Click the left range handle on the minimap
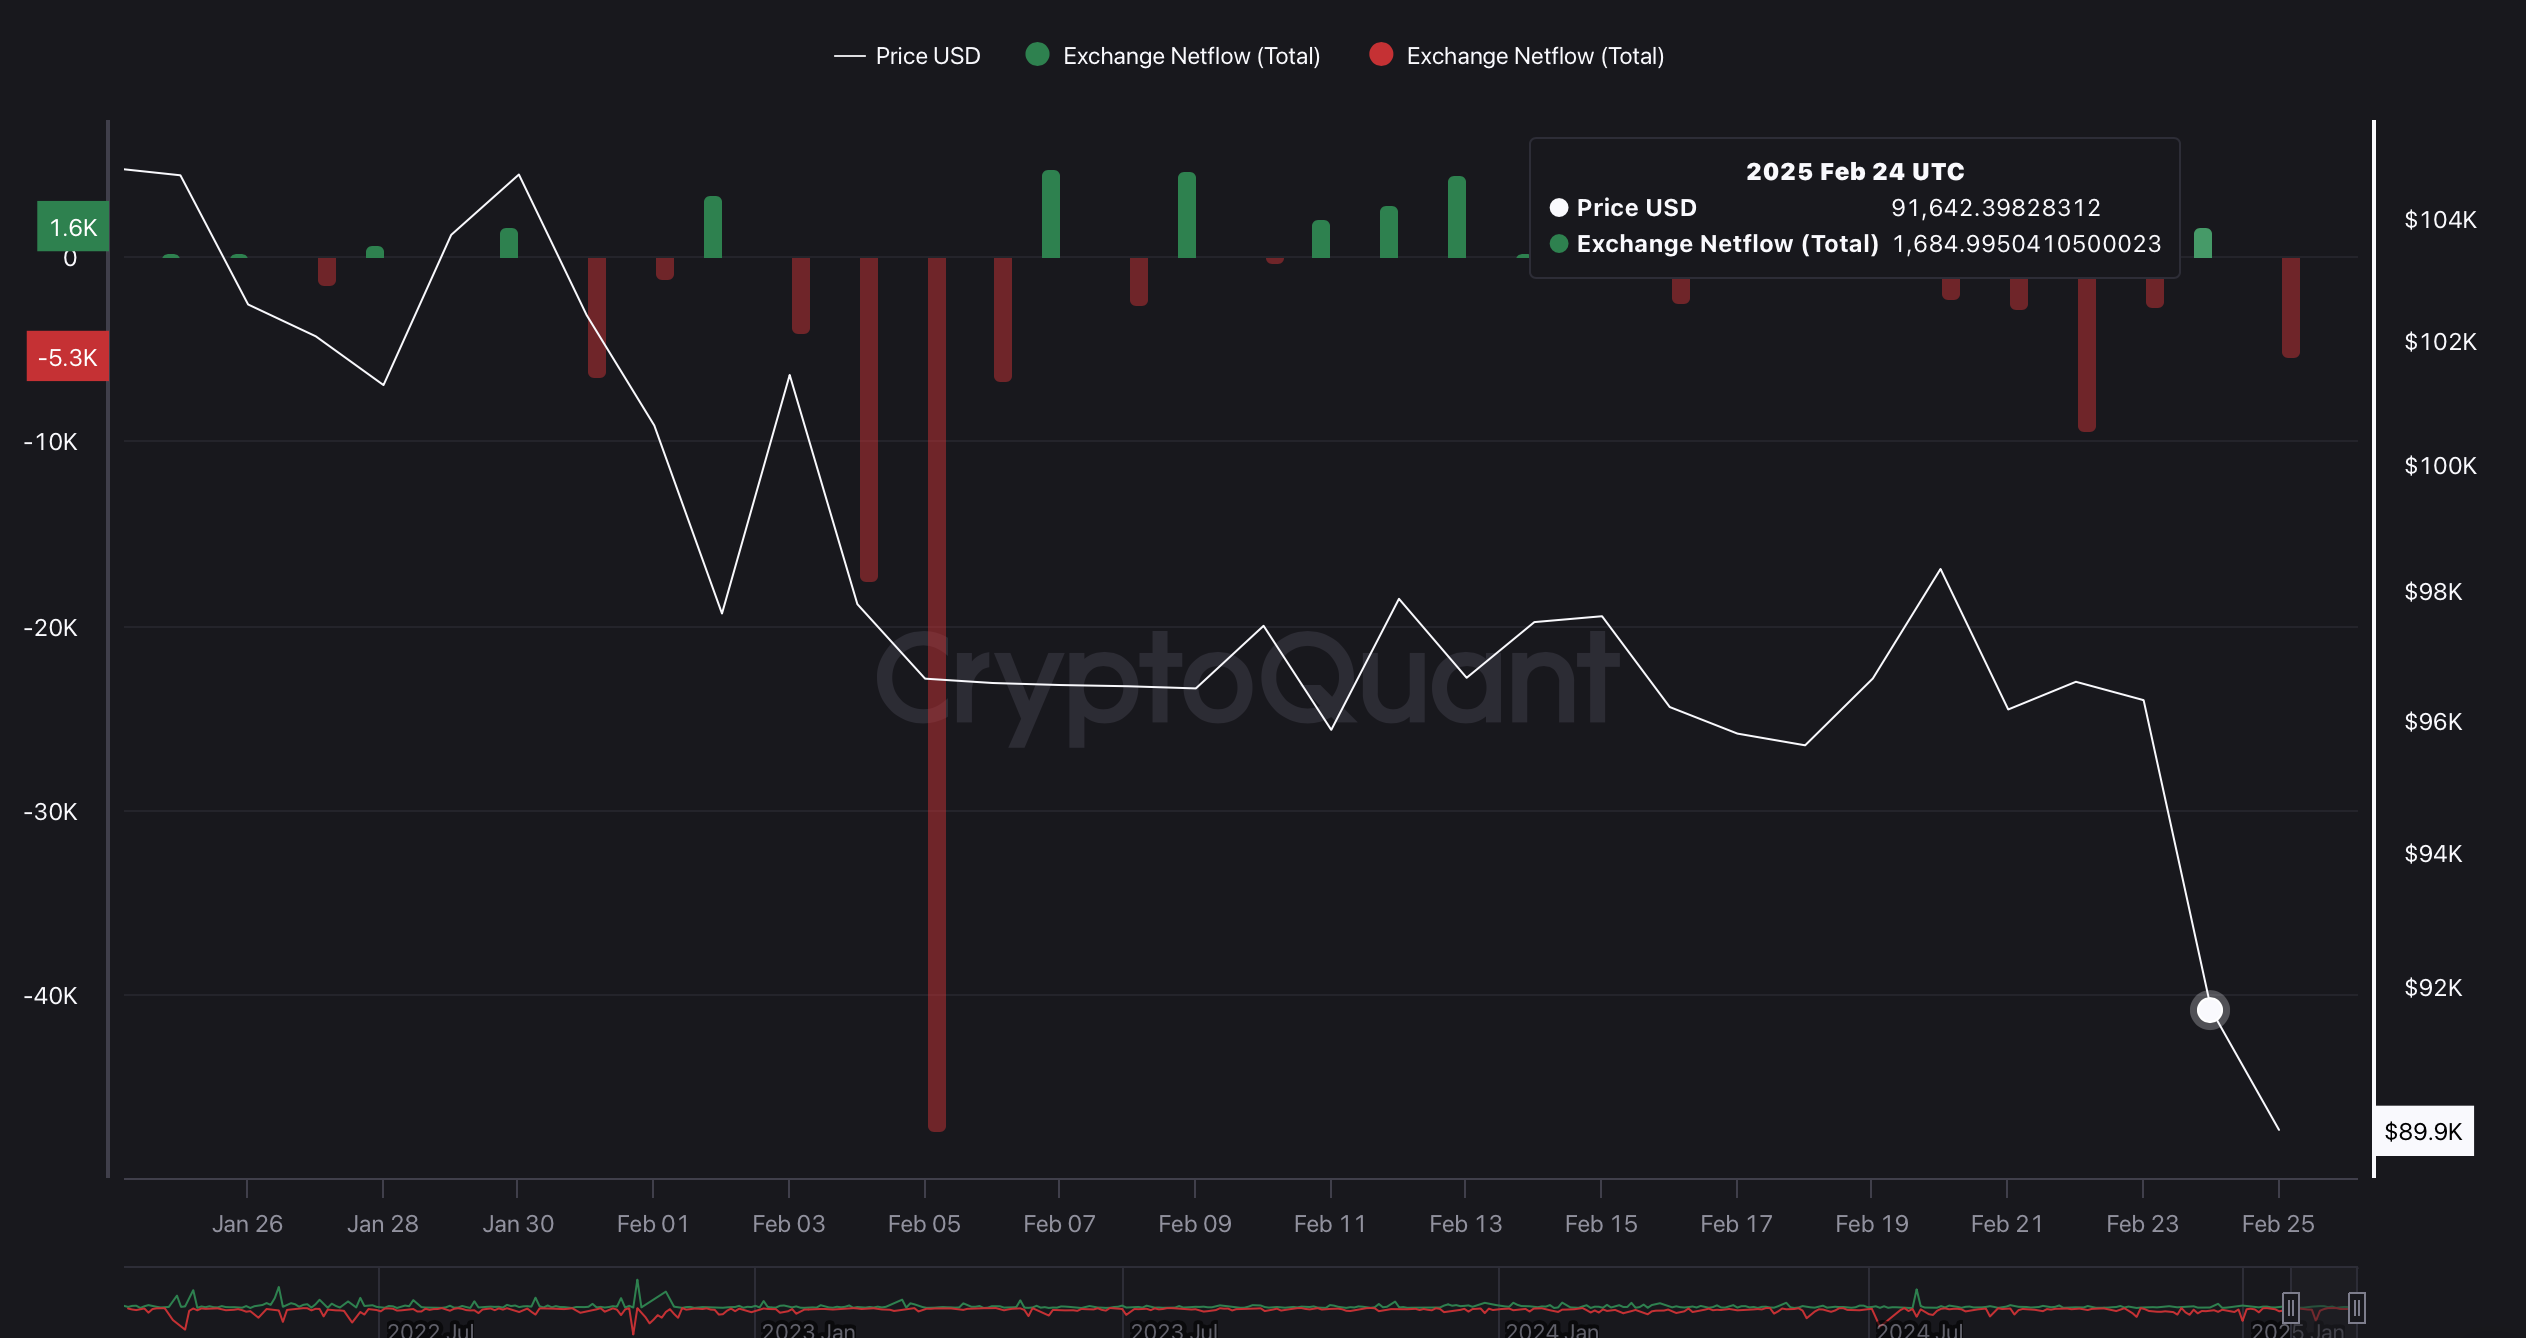This screenshot has height=1338, width=2526. (2290, 1307)
